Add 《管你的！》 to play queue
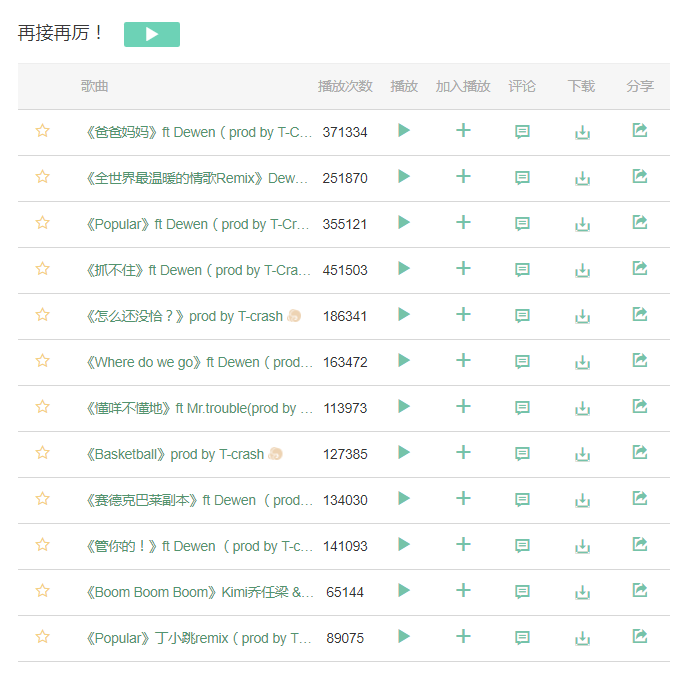Screen dimensions: 681x678 click(463, 545)
